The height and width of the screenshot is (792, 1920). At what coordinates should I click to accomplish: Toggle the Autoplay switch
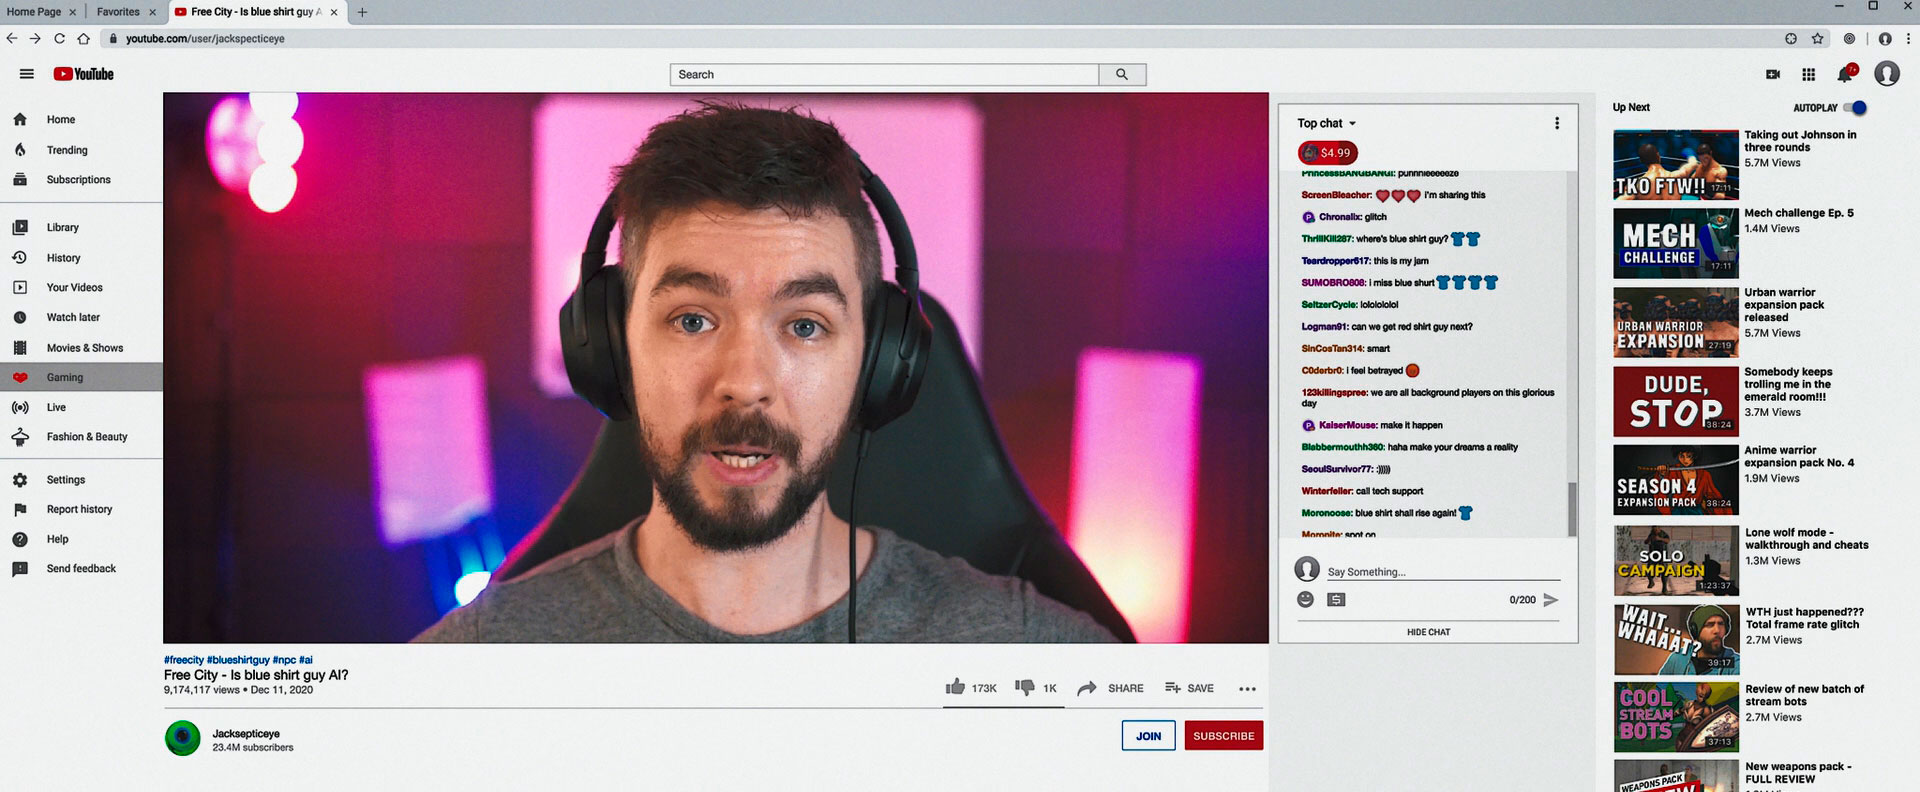(1855, 108)
